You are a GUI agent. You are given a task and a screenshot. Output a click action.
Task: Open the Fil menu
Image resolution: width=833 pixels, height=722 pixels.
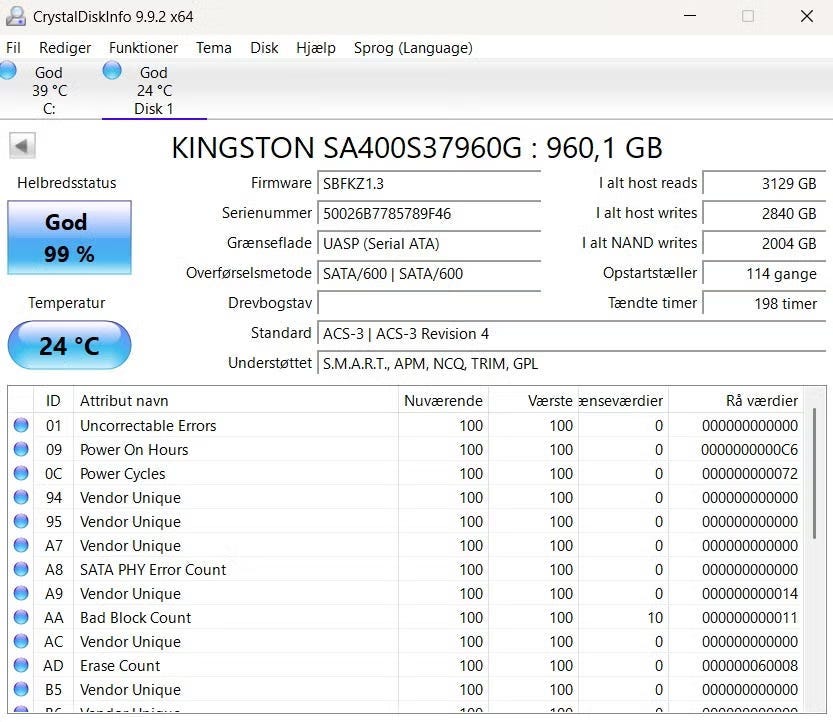(x=13, y=48)
